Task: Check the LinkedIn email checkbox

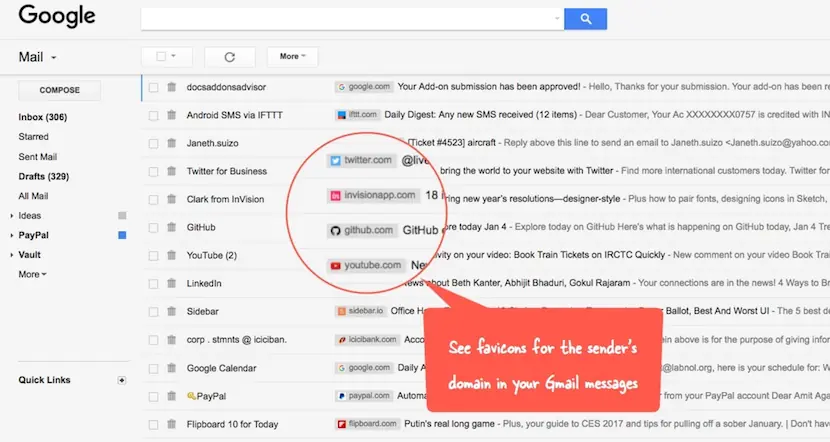Action: (154, 284)
